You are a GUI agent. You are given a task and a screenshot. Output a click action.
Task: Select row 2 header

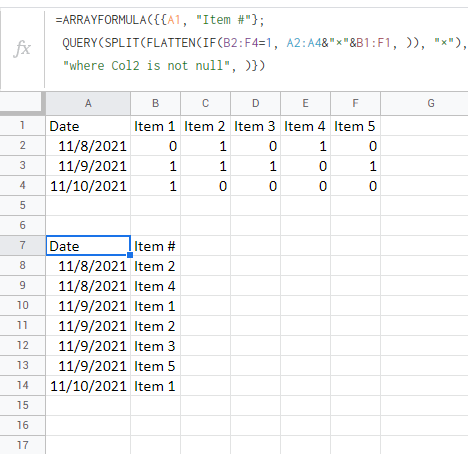(22, 146)
